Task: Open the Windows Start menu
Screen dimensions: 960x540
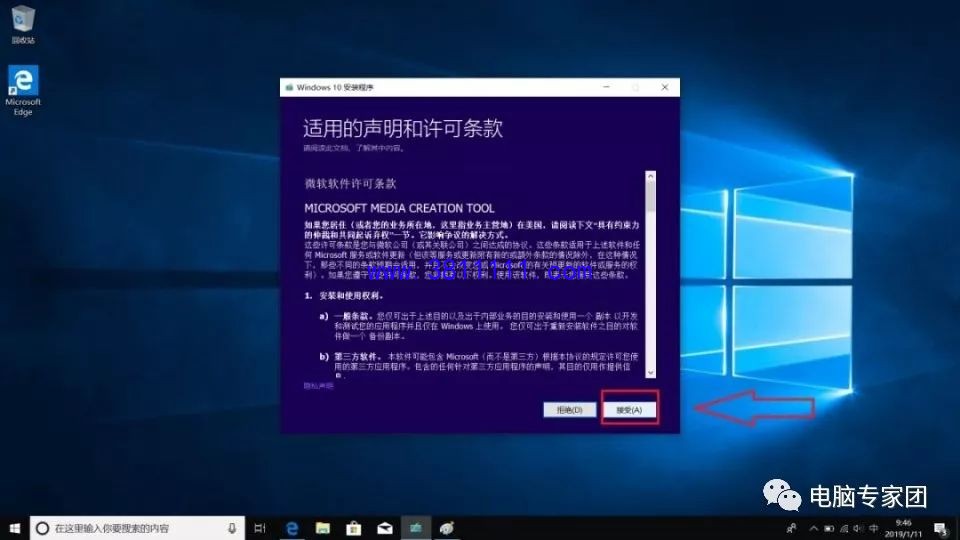Action: point(14,528)
